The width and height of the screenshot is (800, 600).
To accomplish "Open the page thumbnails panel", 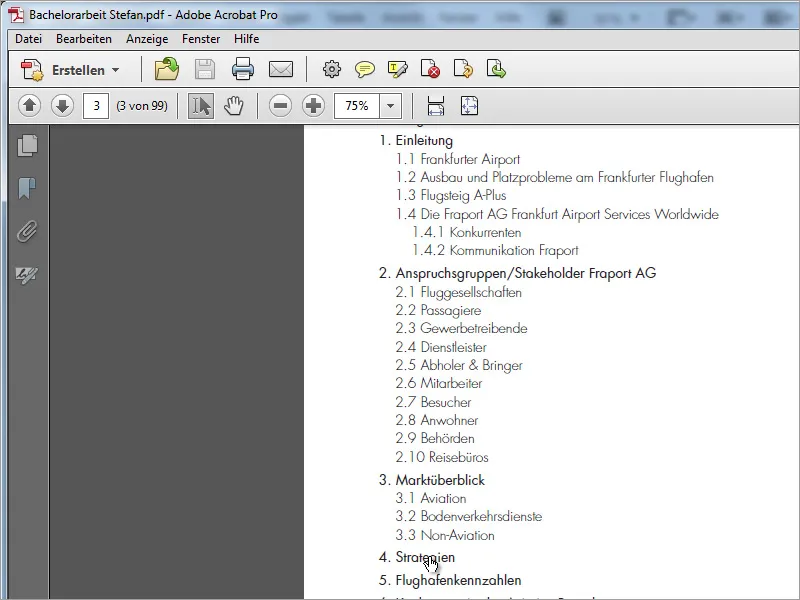I will [27, 145].
